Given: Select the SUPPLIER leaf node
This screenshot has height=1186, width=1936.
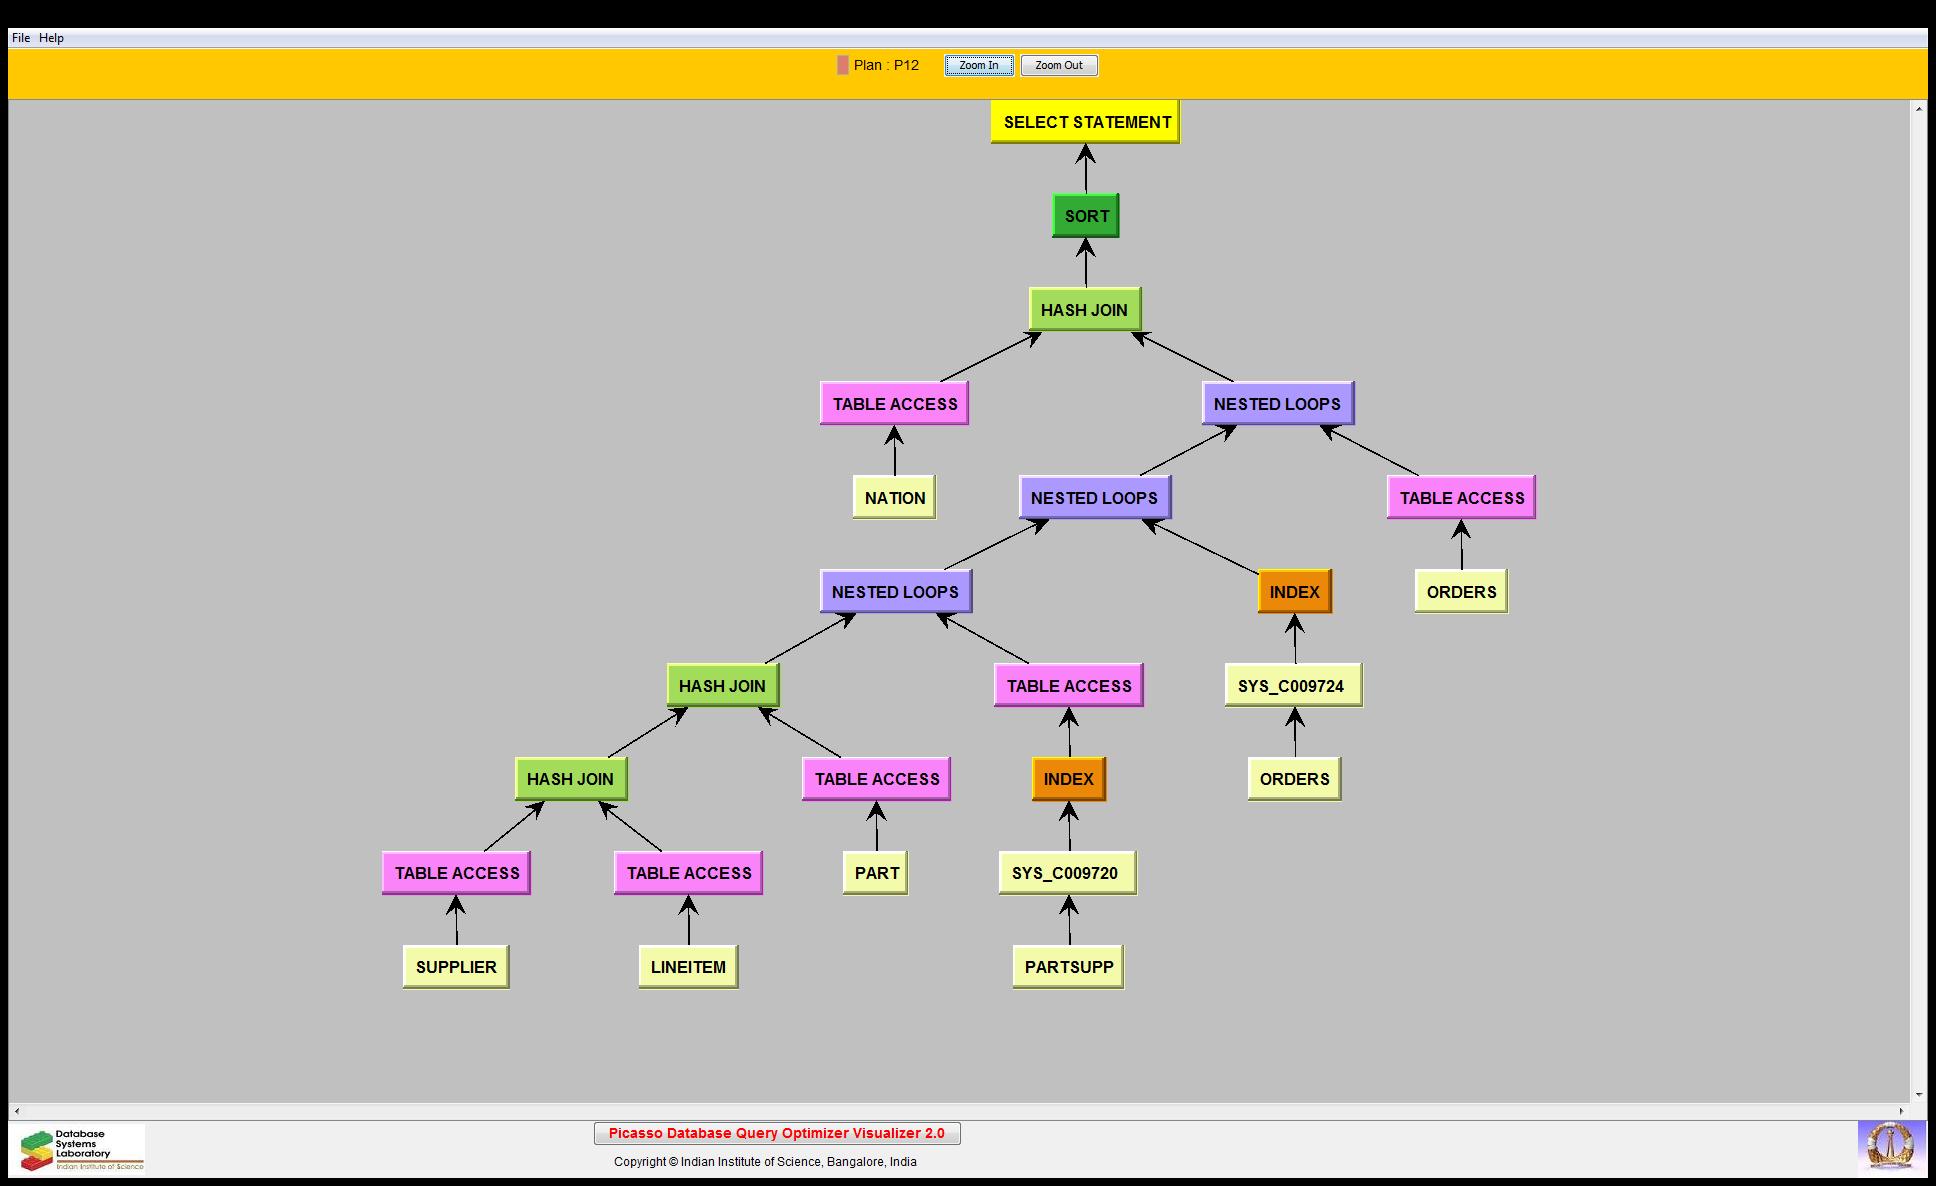Looking at the screenshot, I should 456,967.
